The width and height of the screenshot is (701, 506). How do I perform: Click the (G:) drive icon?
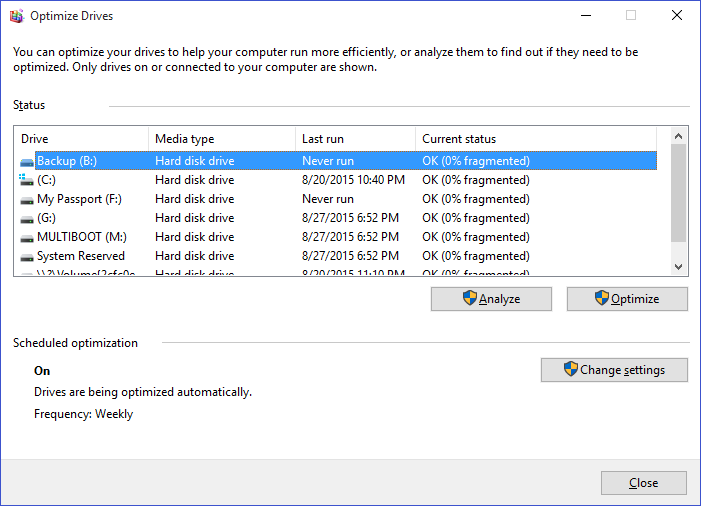click(27, 218)
